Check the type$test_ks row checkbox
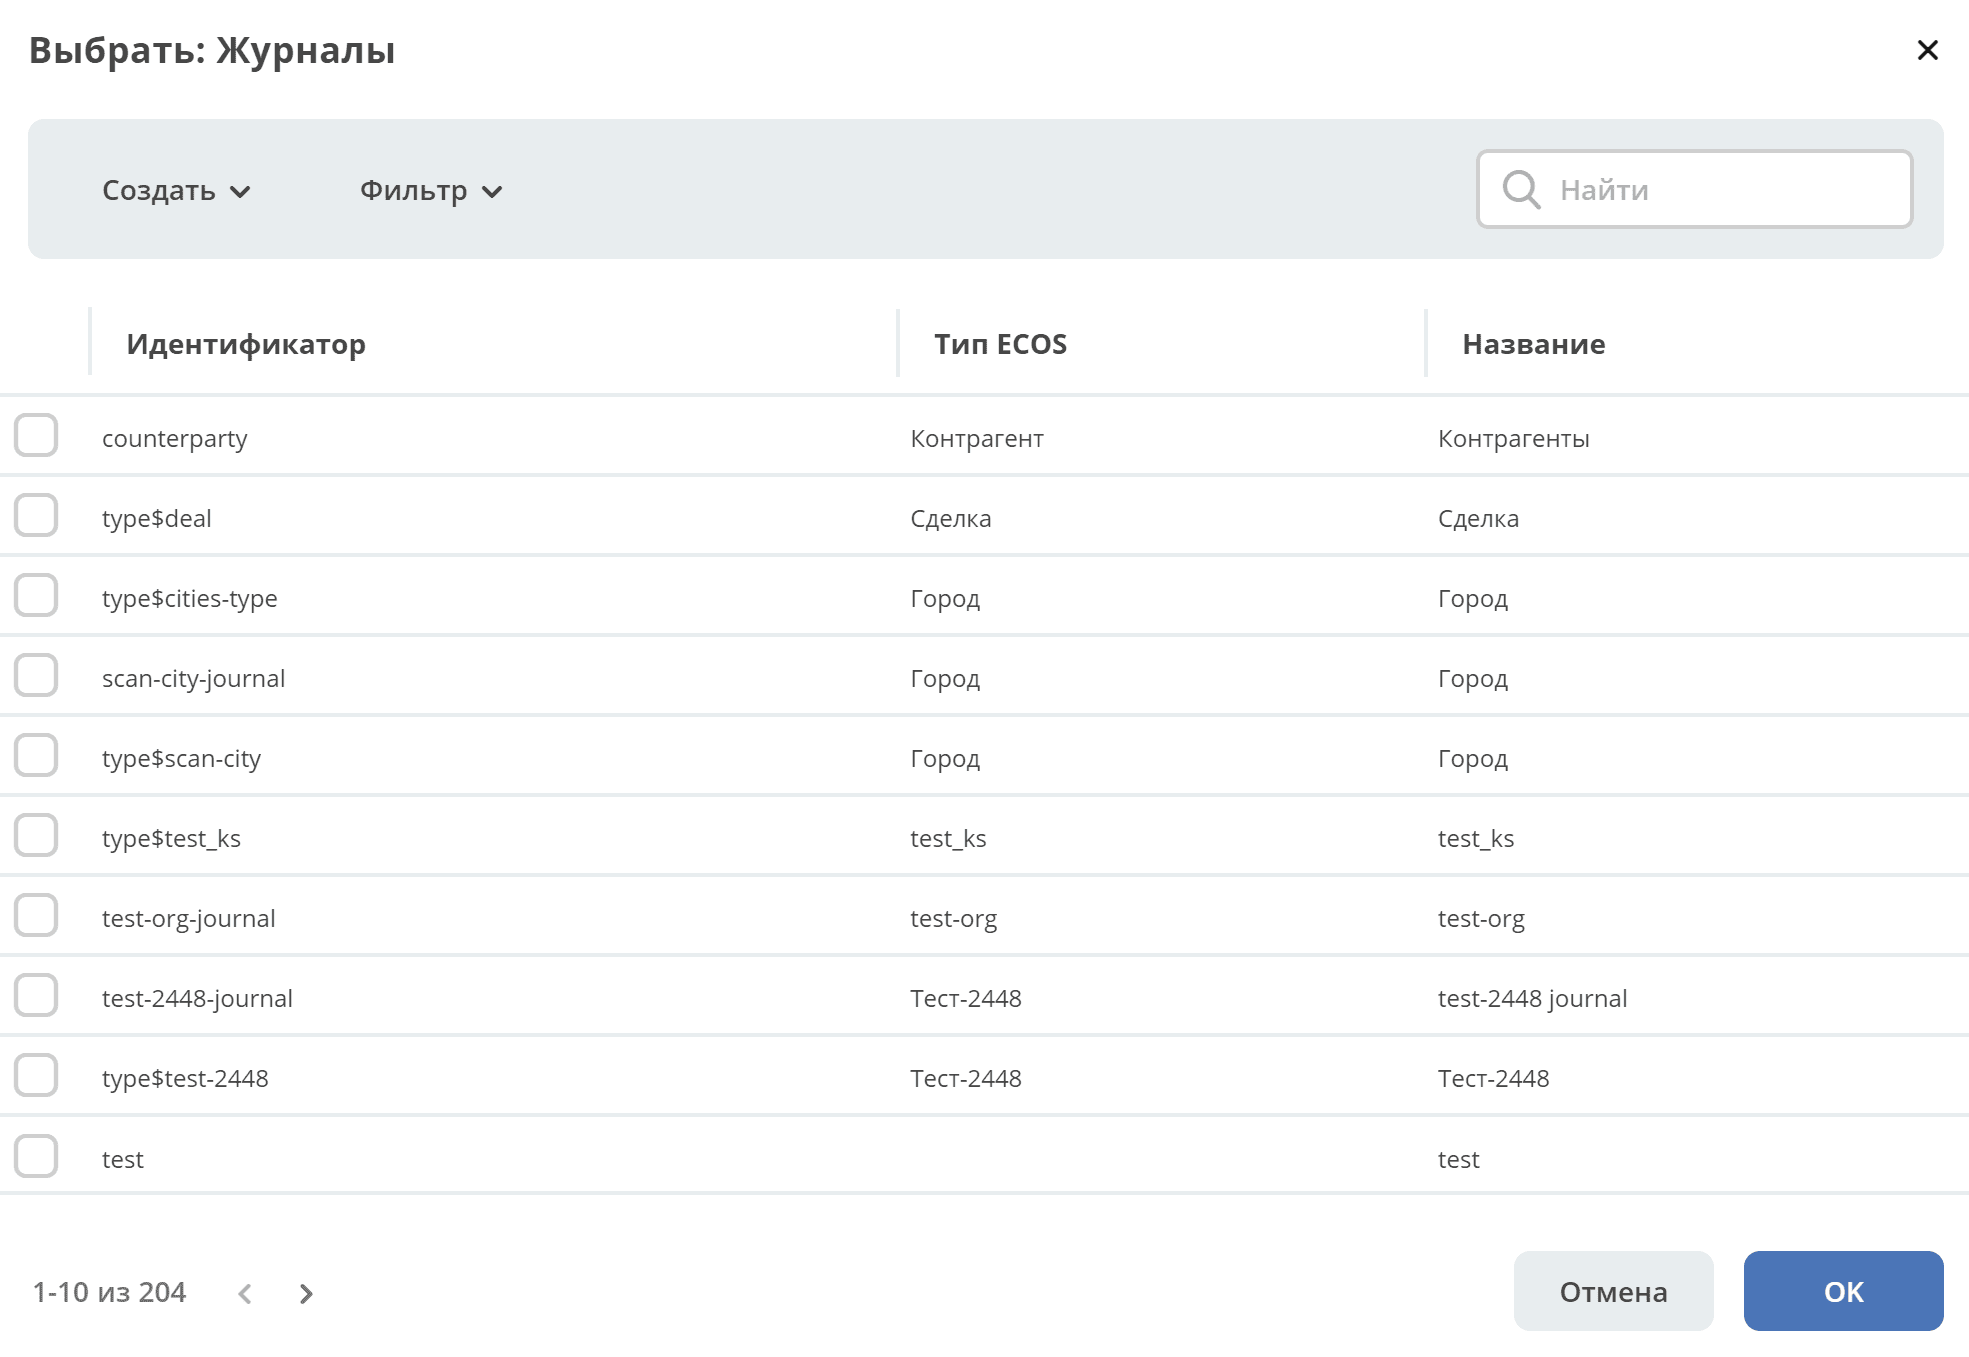Viewport: 1969px width, 1357px height. (36, 836)
